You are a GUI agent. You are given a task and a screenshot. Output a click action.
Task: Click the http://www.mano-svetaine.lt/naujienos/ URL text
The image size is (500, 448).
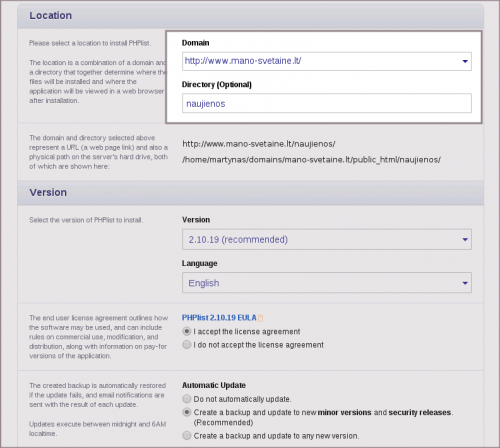click(x=259, y=144)
